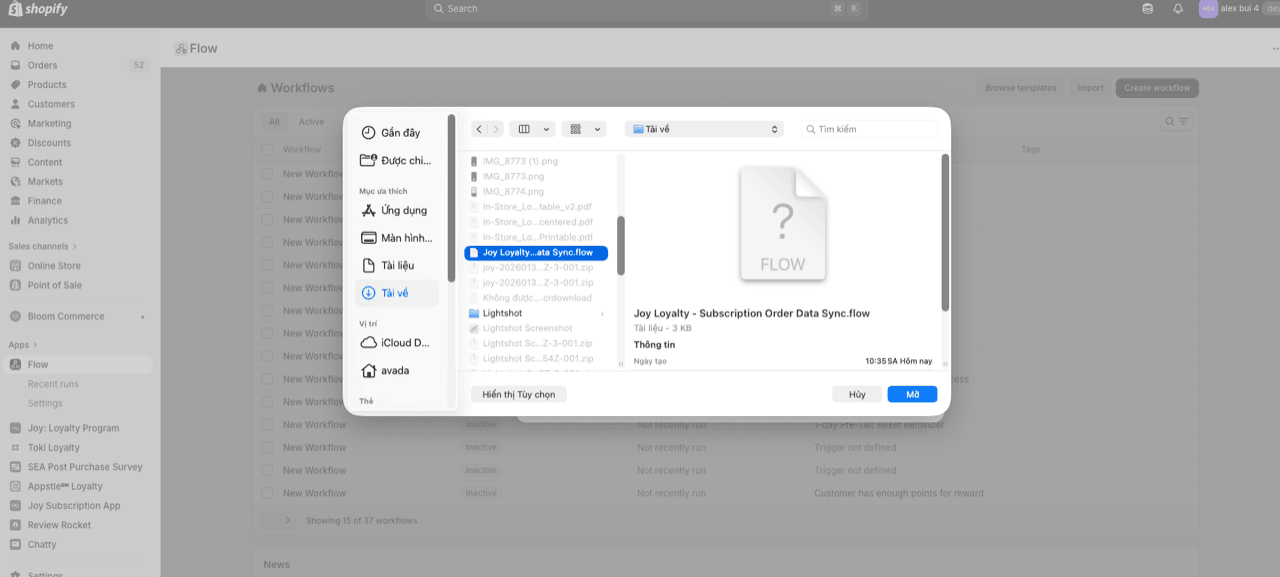Go forward in file dialog navigation

[x=495, y=129]
